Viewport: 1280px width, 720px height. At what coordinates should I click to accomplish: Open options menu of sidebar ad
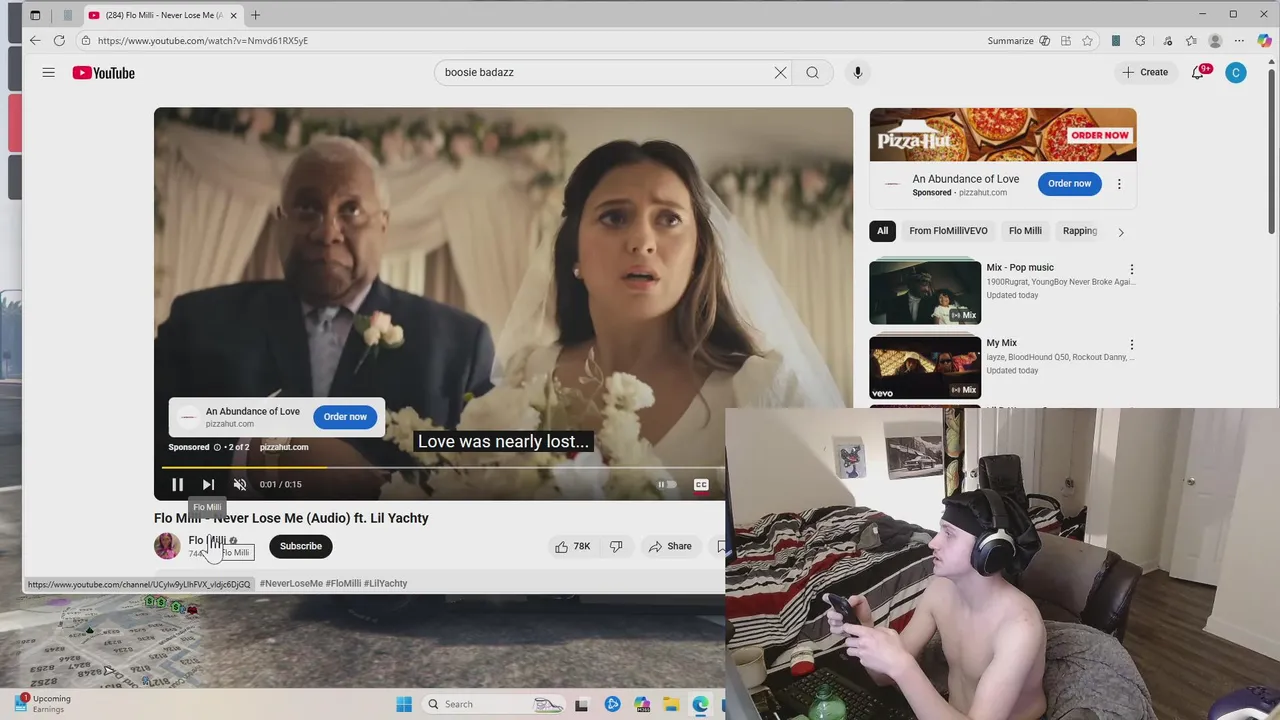1119,184
